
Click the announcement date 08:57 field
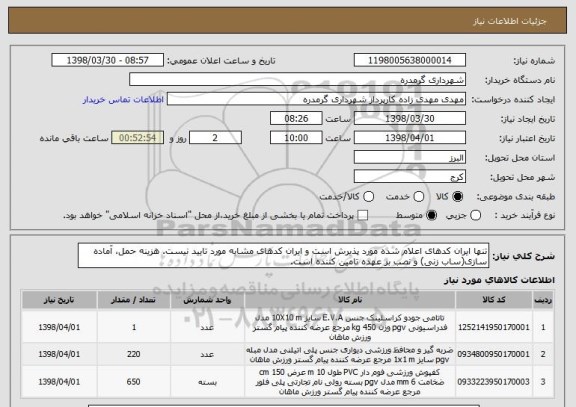tap(108, 60)
